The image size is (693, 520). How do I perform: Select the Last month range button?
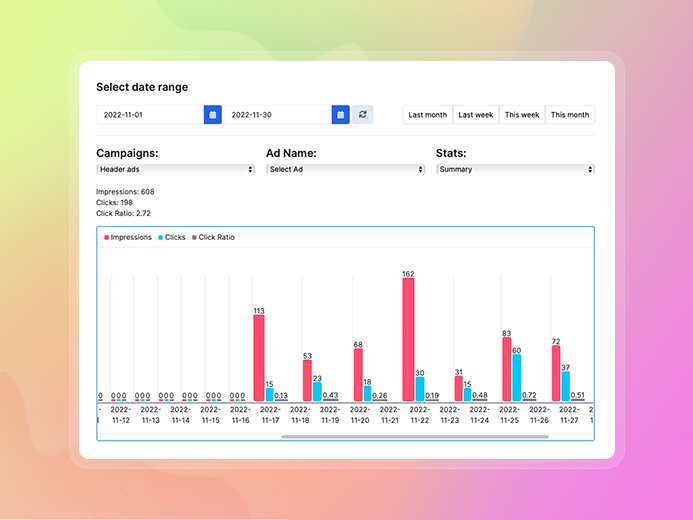pos(427,115)
